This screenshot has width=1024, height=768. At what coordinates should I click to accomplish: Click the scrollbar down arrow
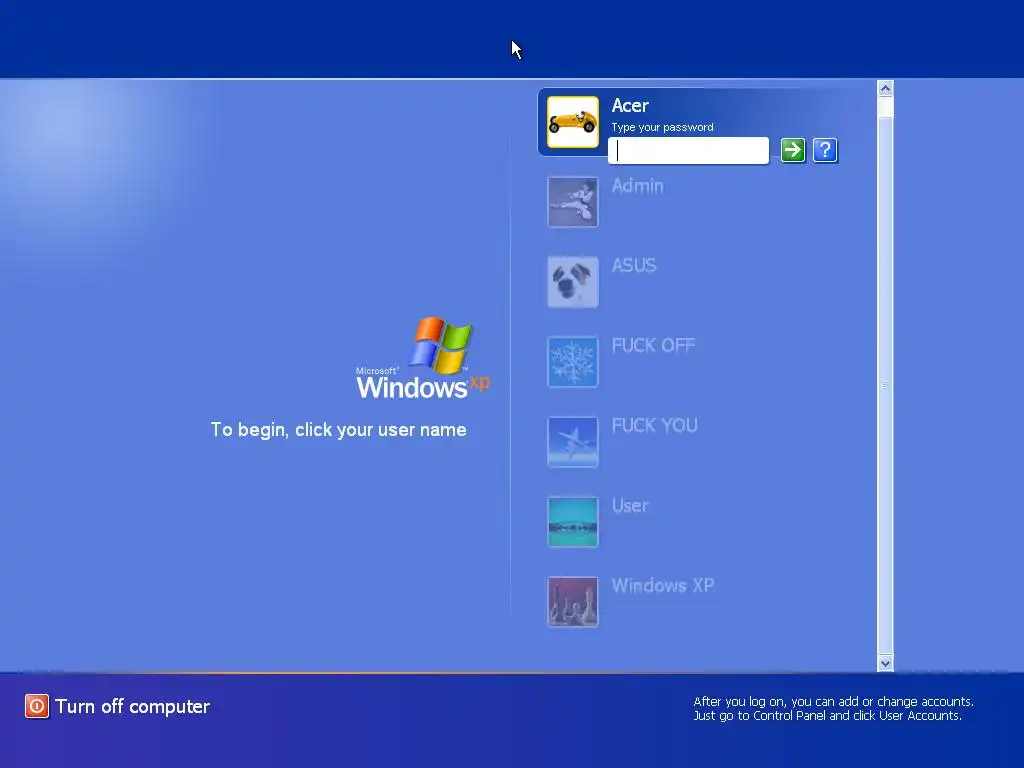coord(886,664)
